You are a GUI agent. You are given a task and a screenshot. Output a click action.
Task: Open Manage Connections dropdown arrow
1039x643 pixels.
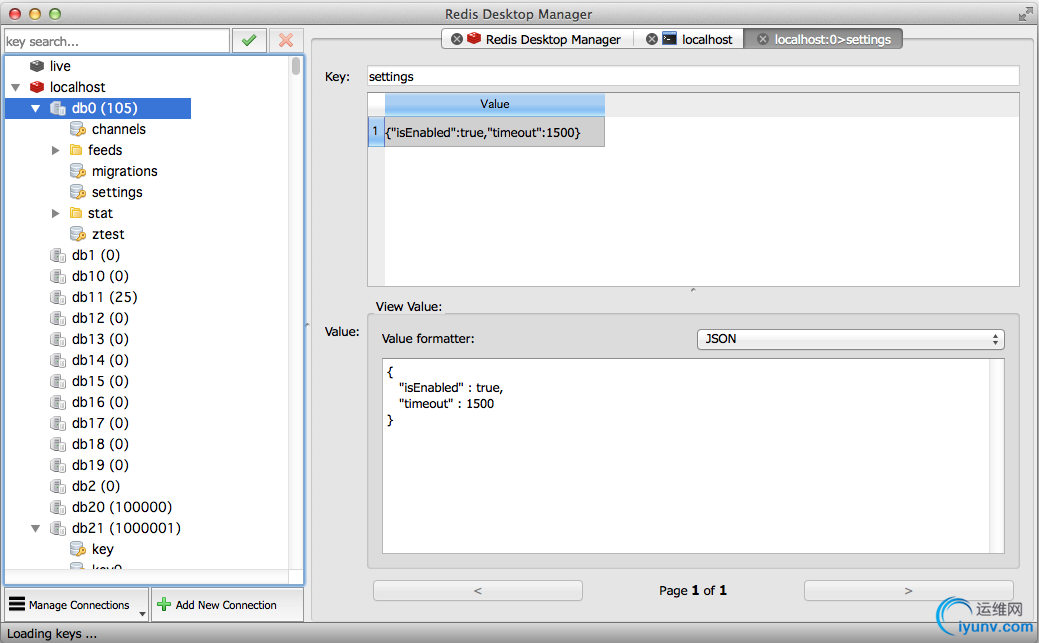(142, 614)
